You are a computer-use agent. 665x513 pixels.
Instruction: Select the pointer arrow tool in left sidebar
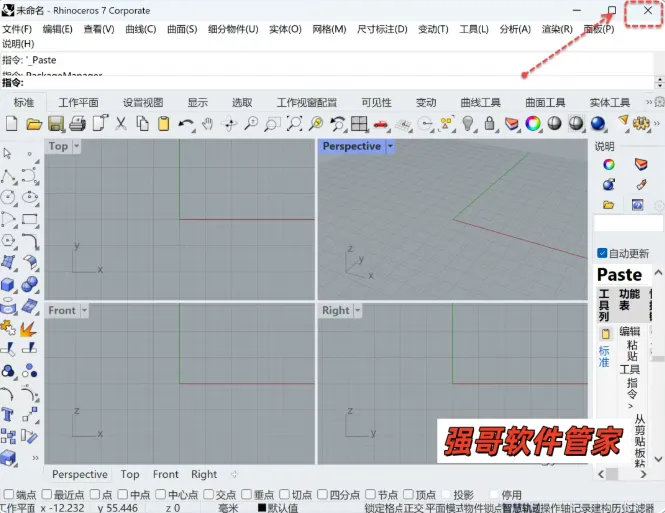pos(8,153)
